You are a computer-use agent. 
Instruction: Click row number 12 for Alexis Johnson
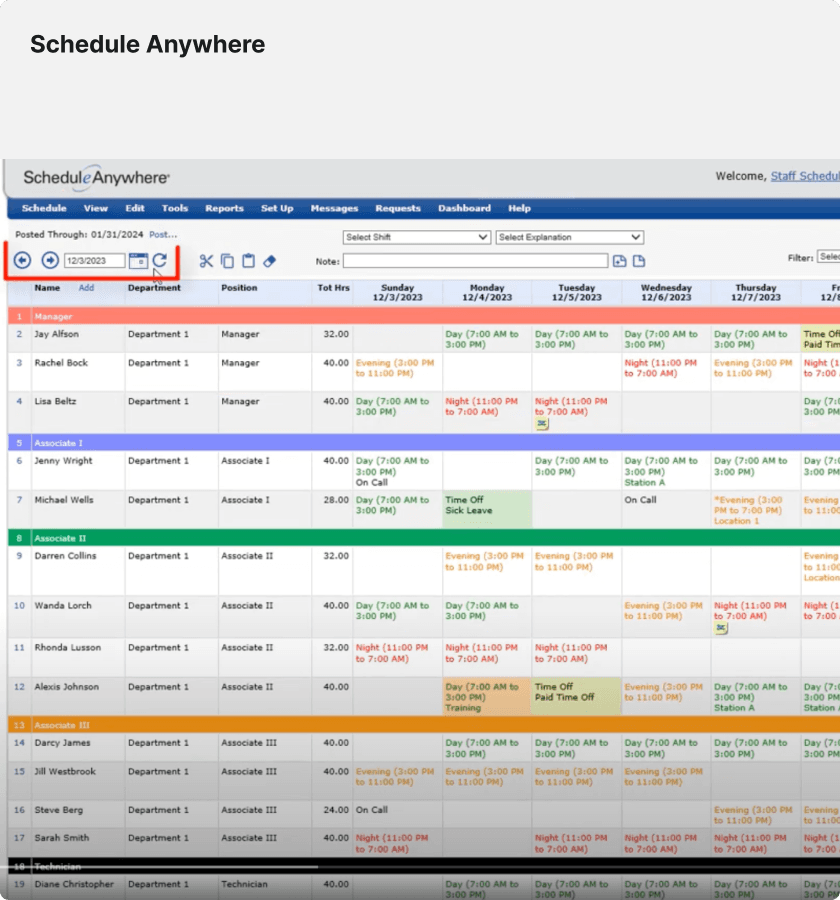click(x=19, y=686)
